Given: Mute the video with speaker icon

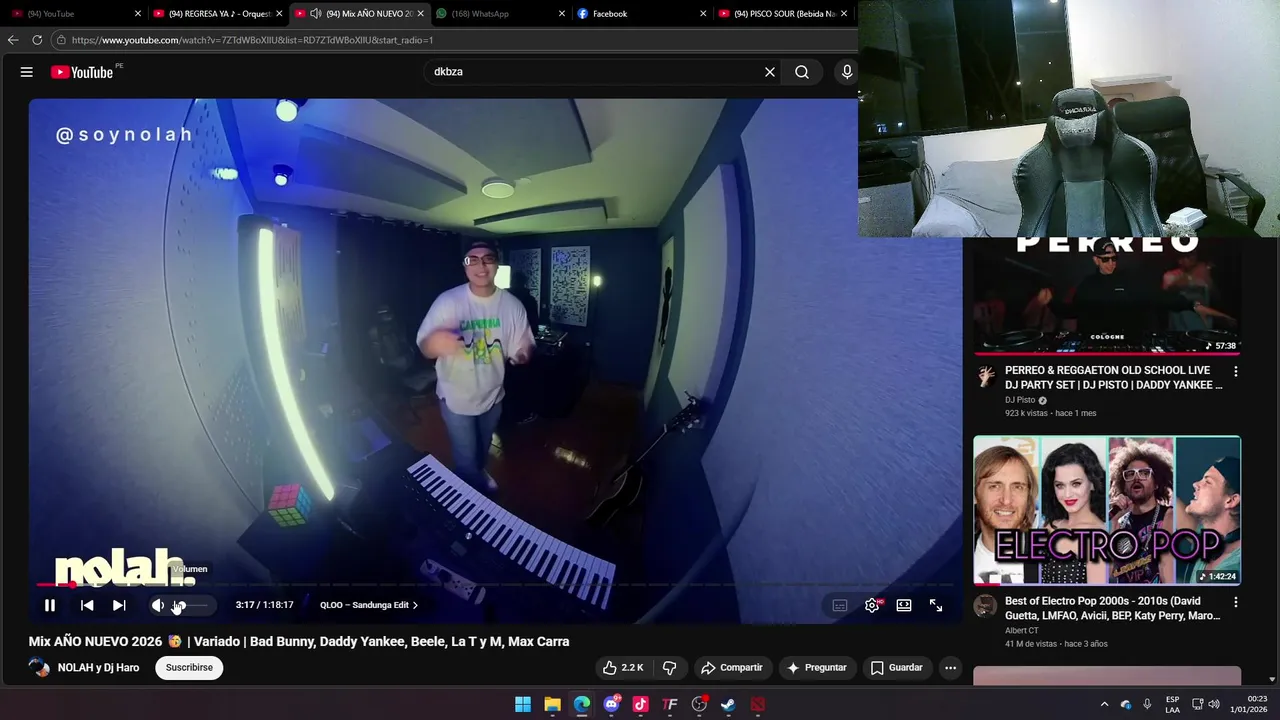Looking at the screenshot, I should 157,605.
